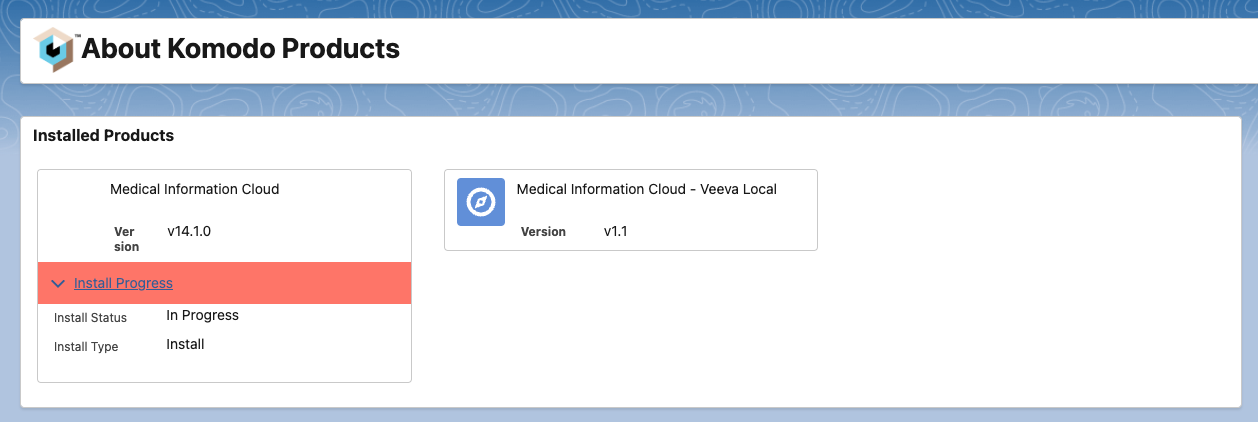Click the v1.1 version value
1258x422 pixels.
[615, 232]
